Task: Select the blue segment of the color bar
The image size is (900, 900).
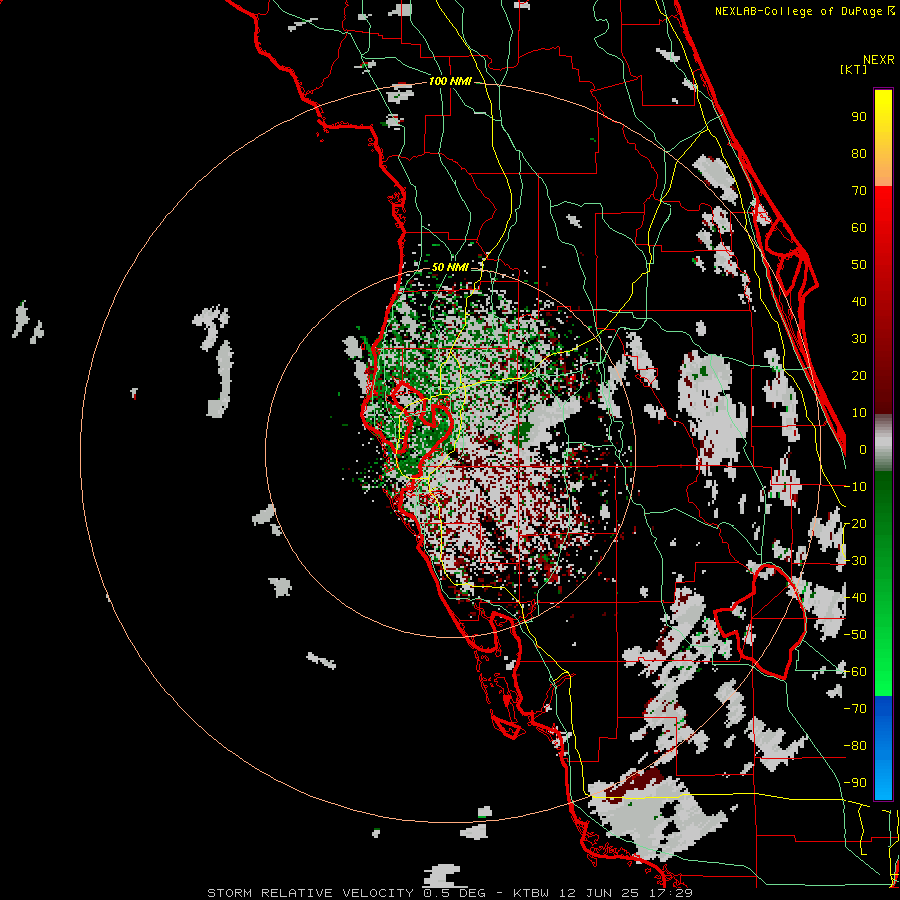Action: click(883, 747)
